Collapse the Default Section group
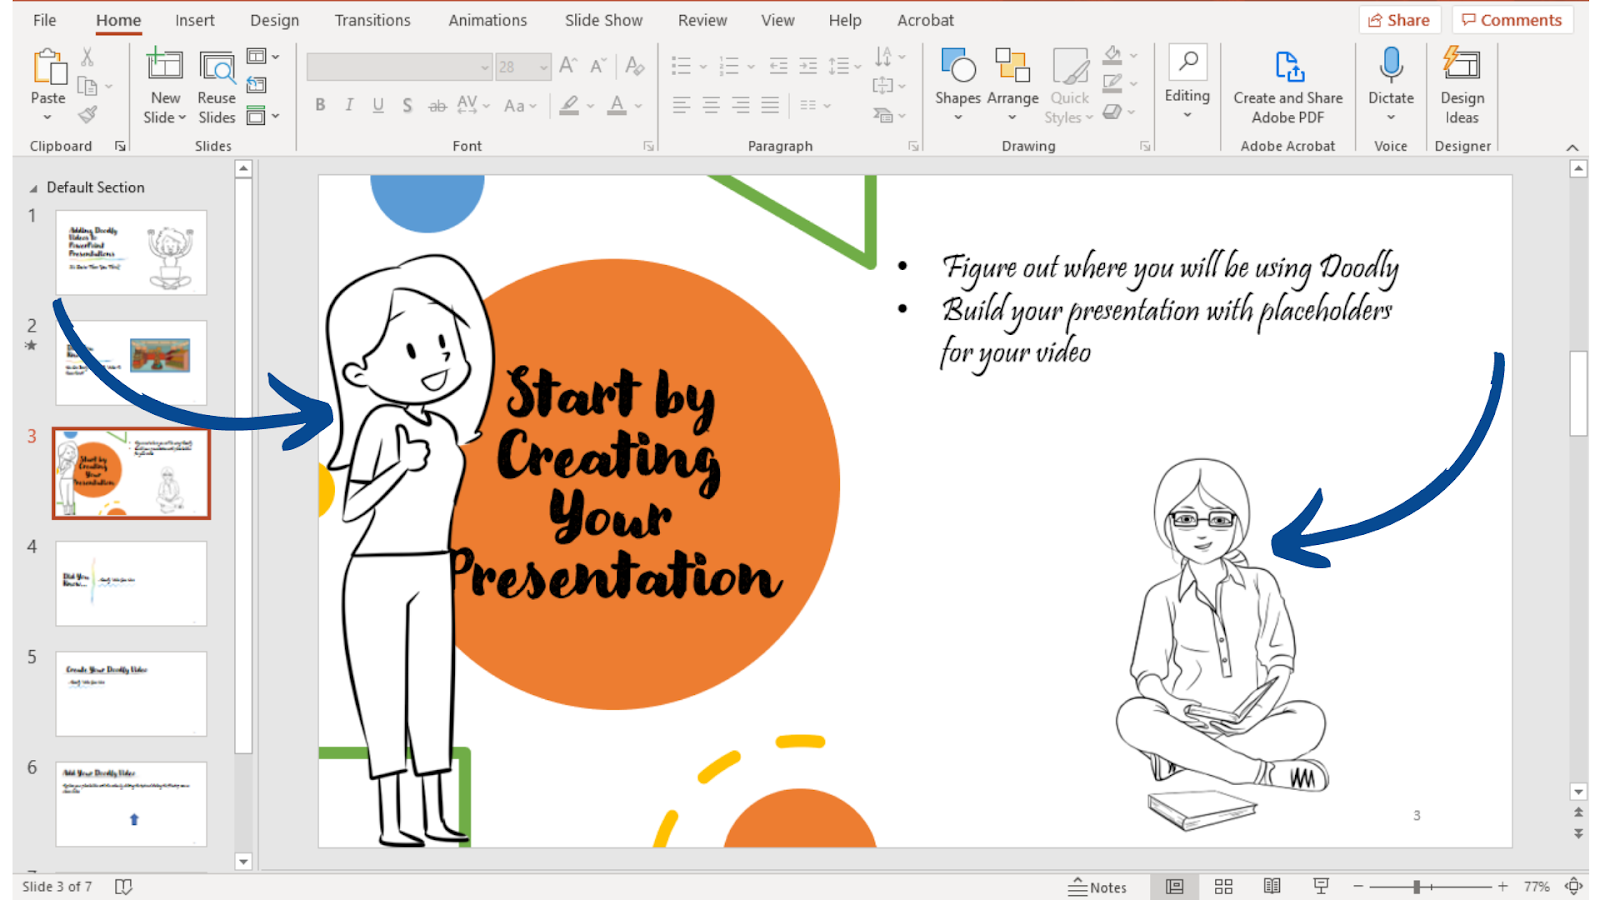This screenshot has width=1600, height=900. tap(34, 188)
